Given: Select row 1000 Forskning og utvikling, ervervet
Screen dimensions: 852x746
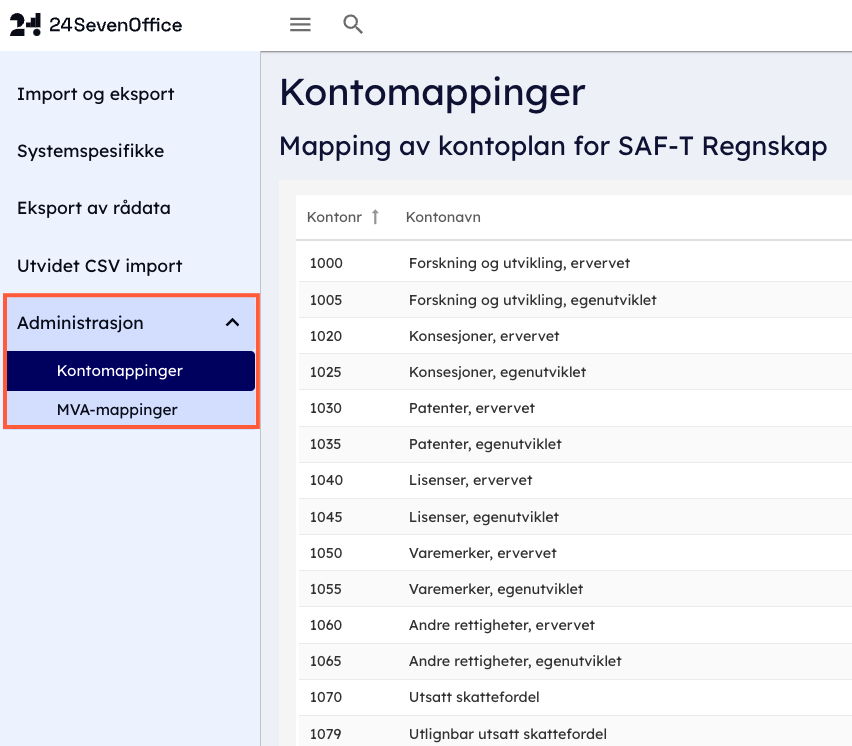Looking at the screenshot, I should (x=519, y=263).
